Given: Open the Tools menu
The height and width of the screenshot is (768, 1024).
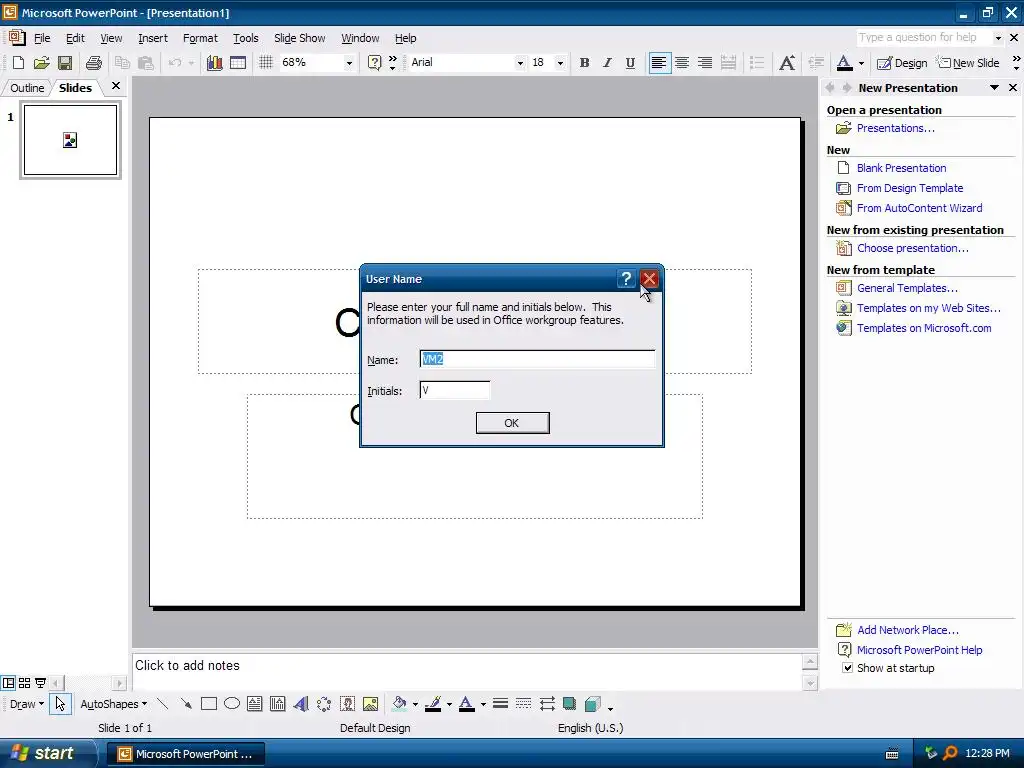Looking at the screenshot, I should [x=246, y=38].
